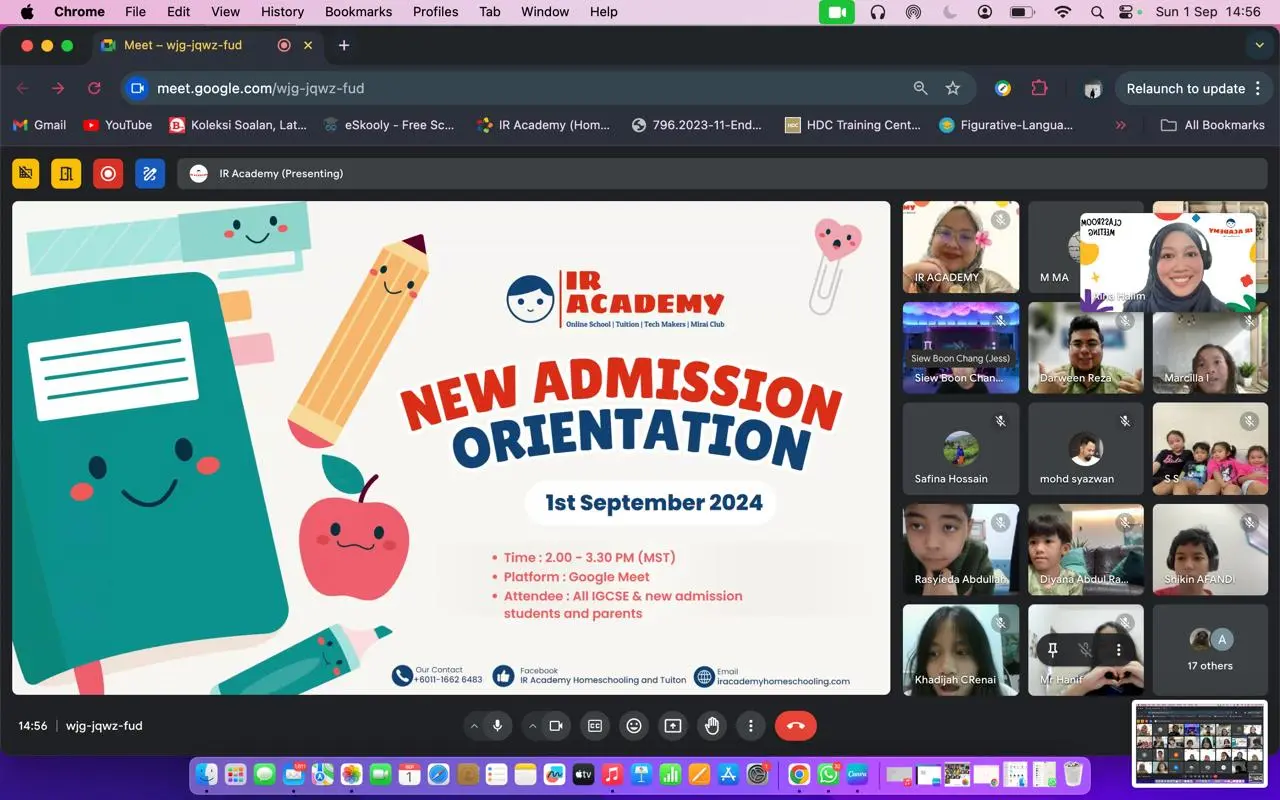Select IR Academy (Presenting) bar
The image size is (1280, 800).
tap(722, 173)
